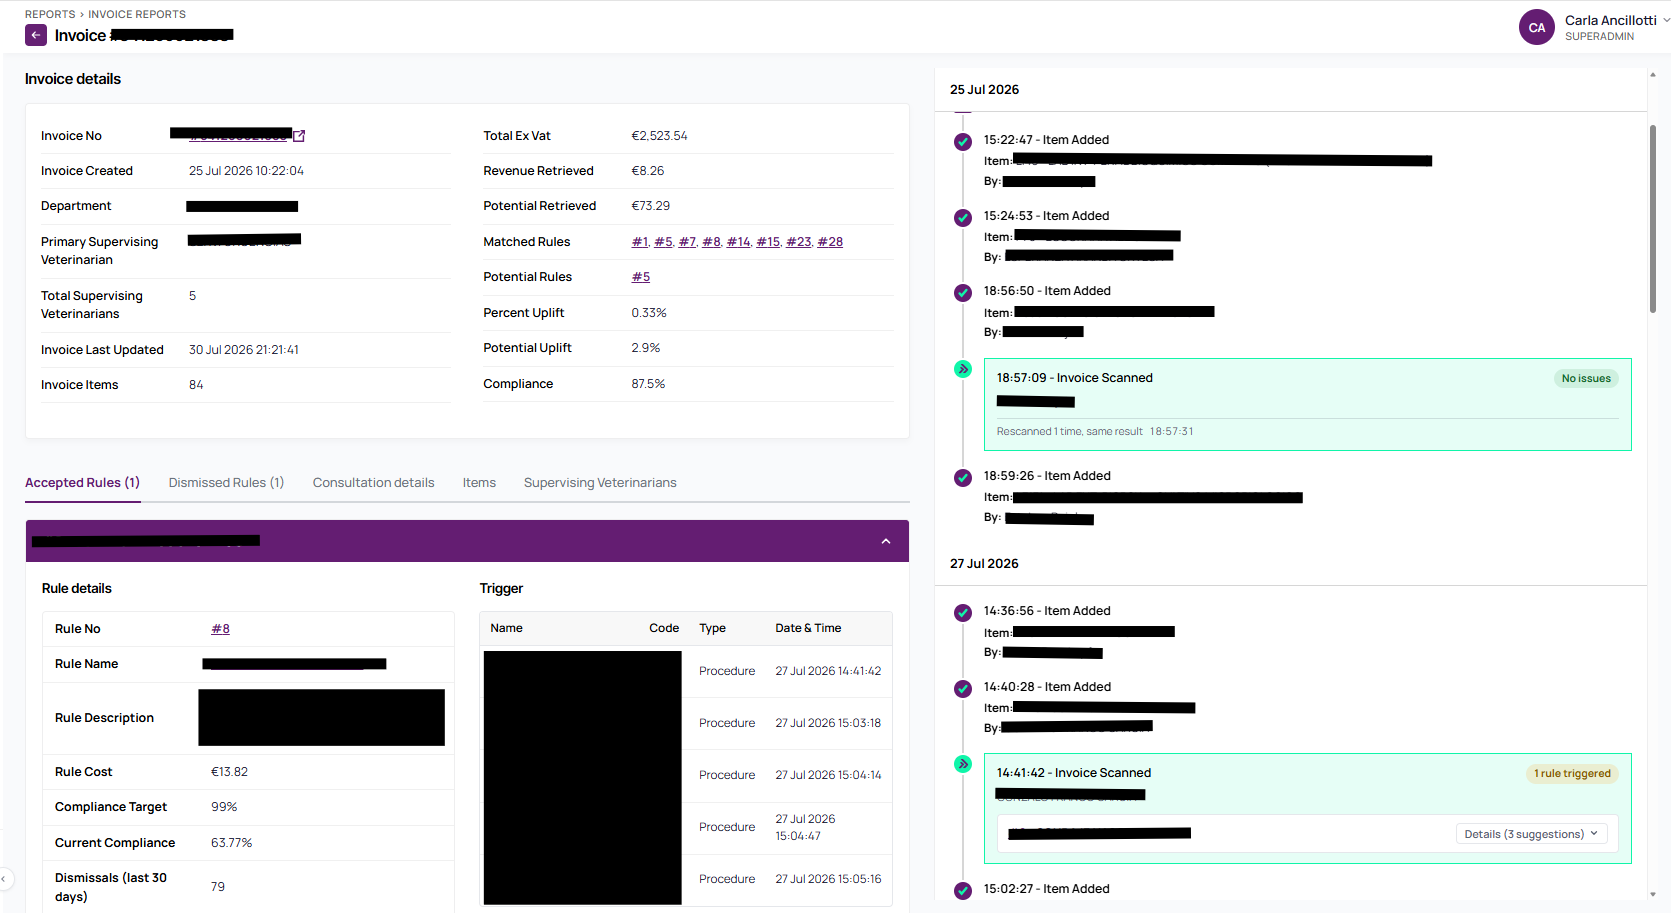1671x913 pixels.
Task: Click the checkmark icon for 15:22:47 Item Added
Action: [x=963, y=142]
